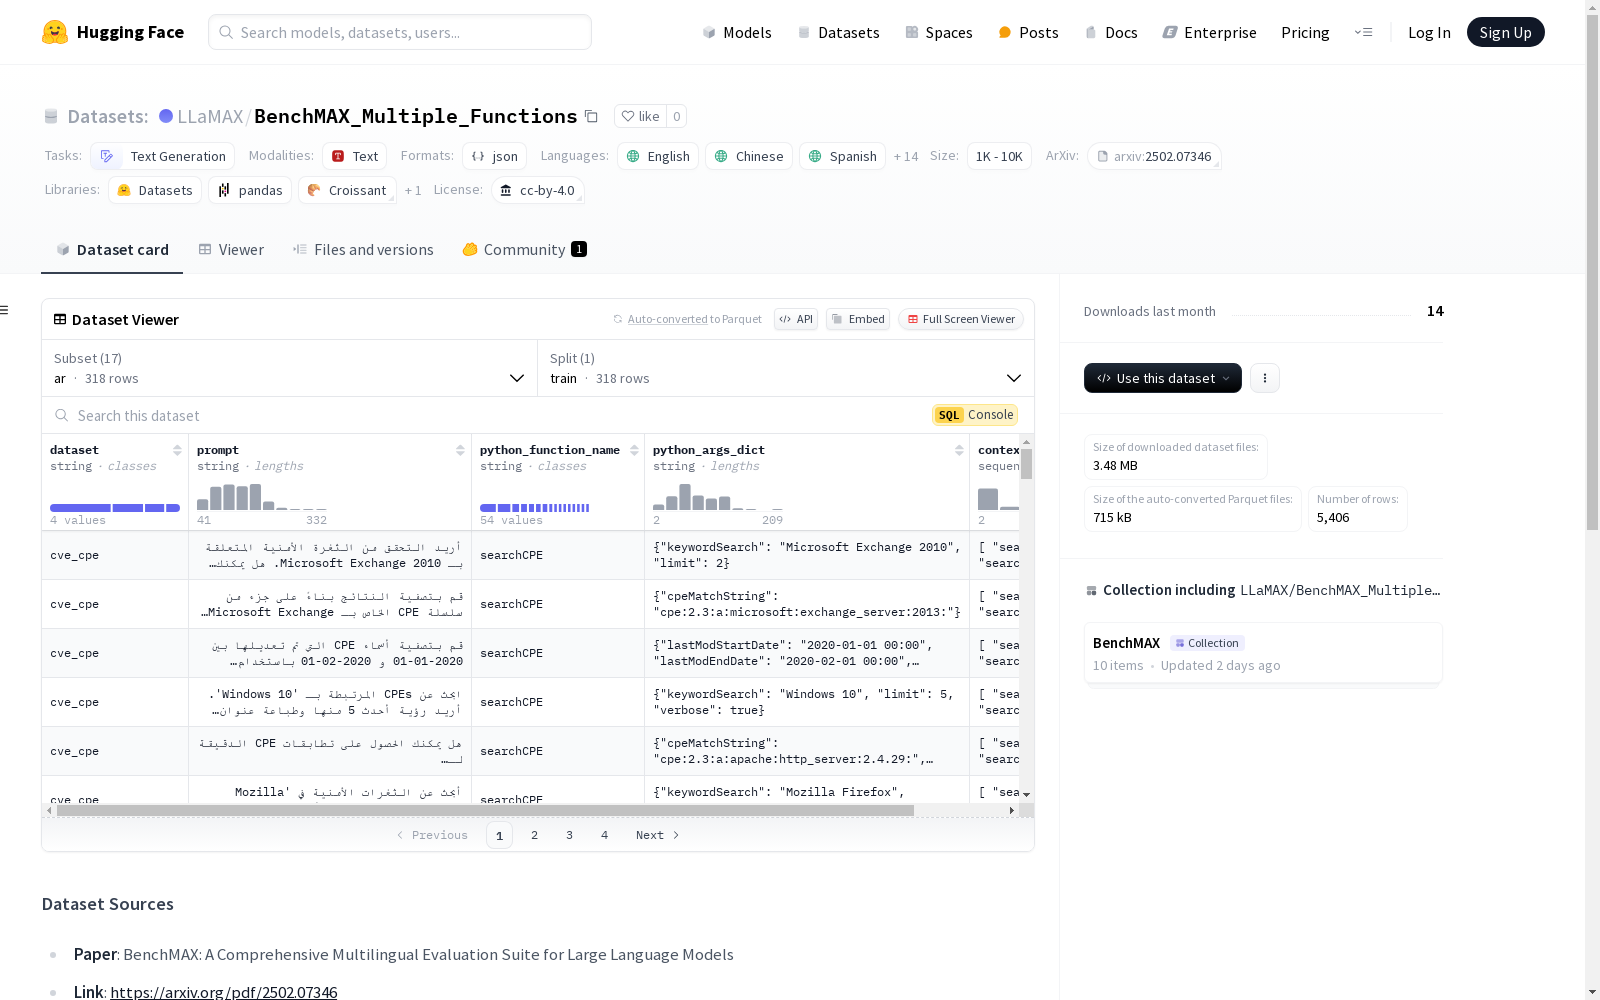
Task: Sort the python_args_dict column
Action: [959, 450]
